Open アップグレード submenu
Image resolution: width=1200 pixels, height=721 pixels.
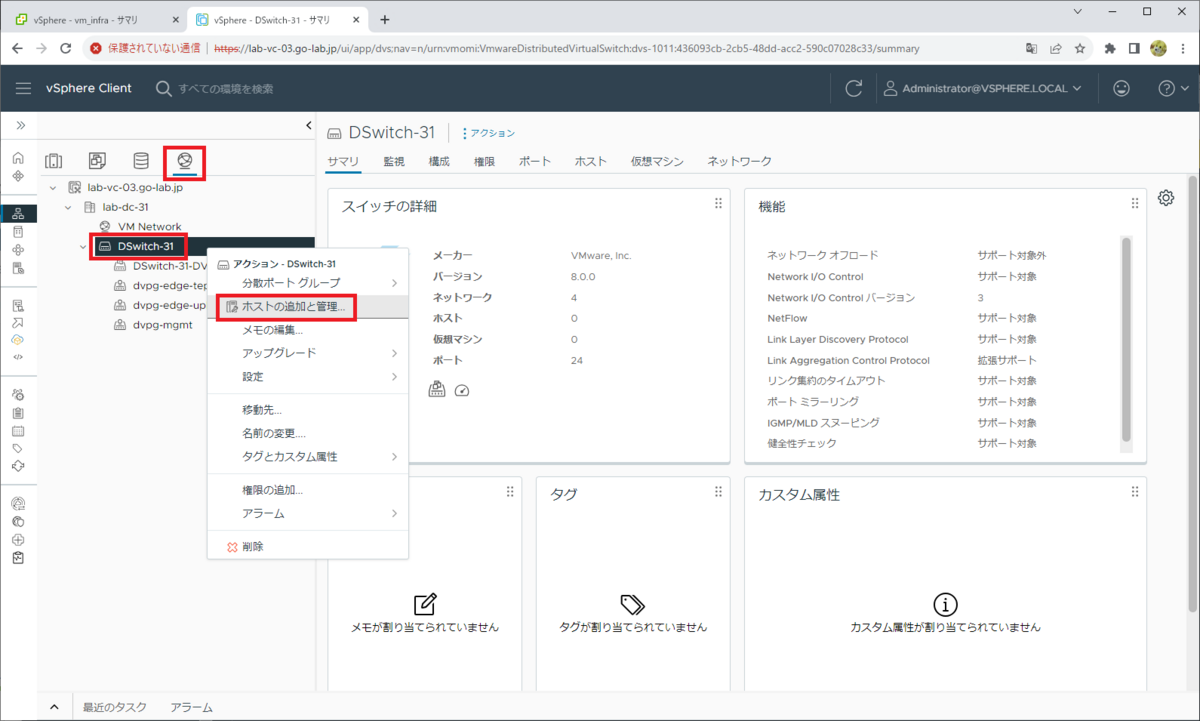coord(308,353)
